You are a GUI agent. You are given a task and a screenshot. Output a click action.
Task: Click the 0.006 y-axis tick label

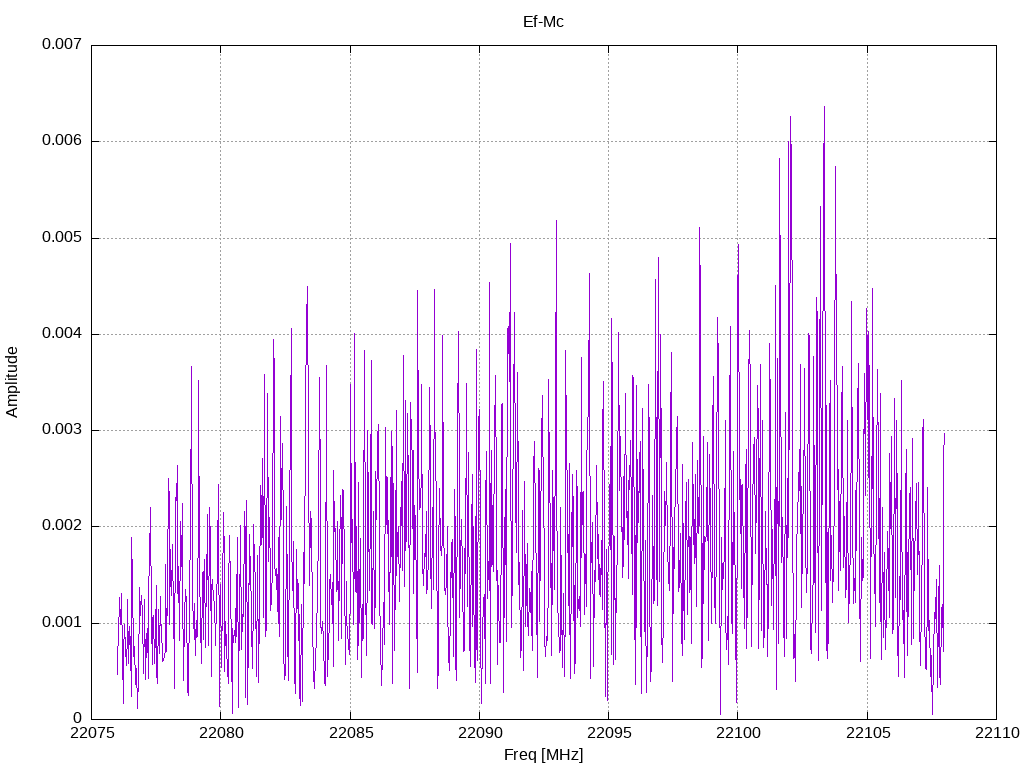pos(62,140)
